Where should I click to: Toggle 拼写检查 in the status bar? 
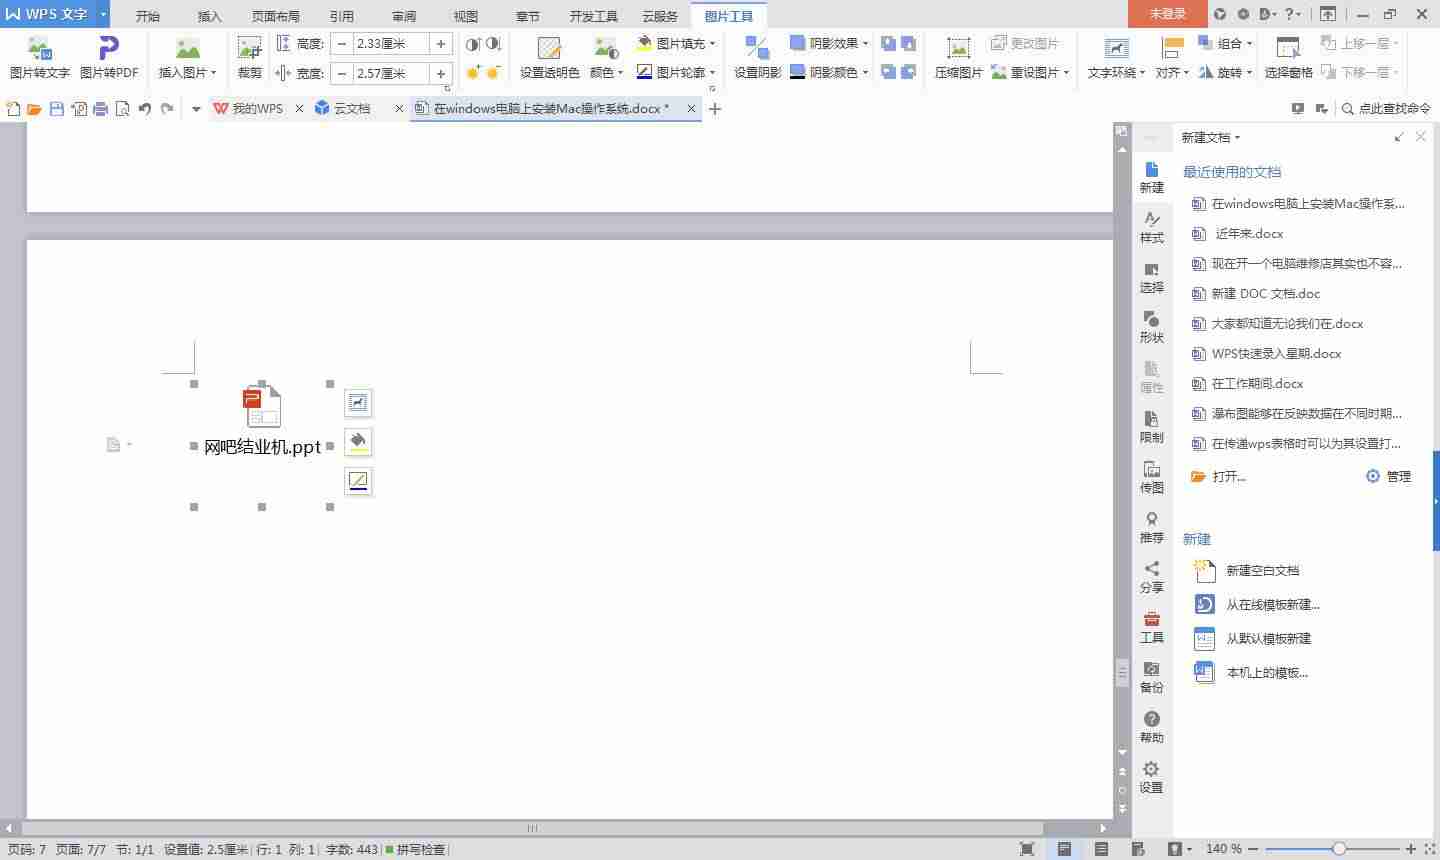coord(415,849)
